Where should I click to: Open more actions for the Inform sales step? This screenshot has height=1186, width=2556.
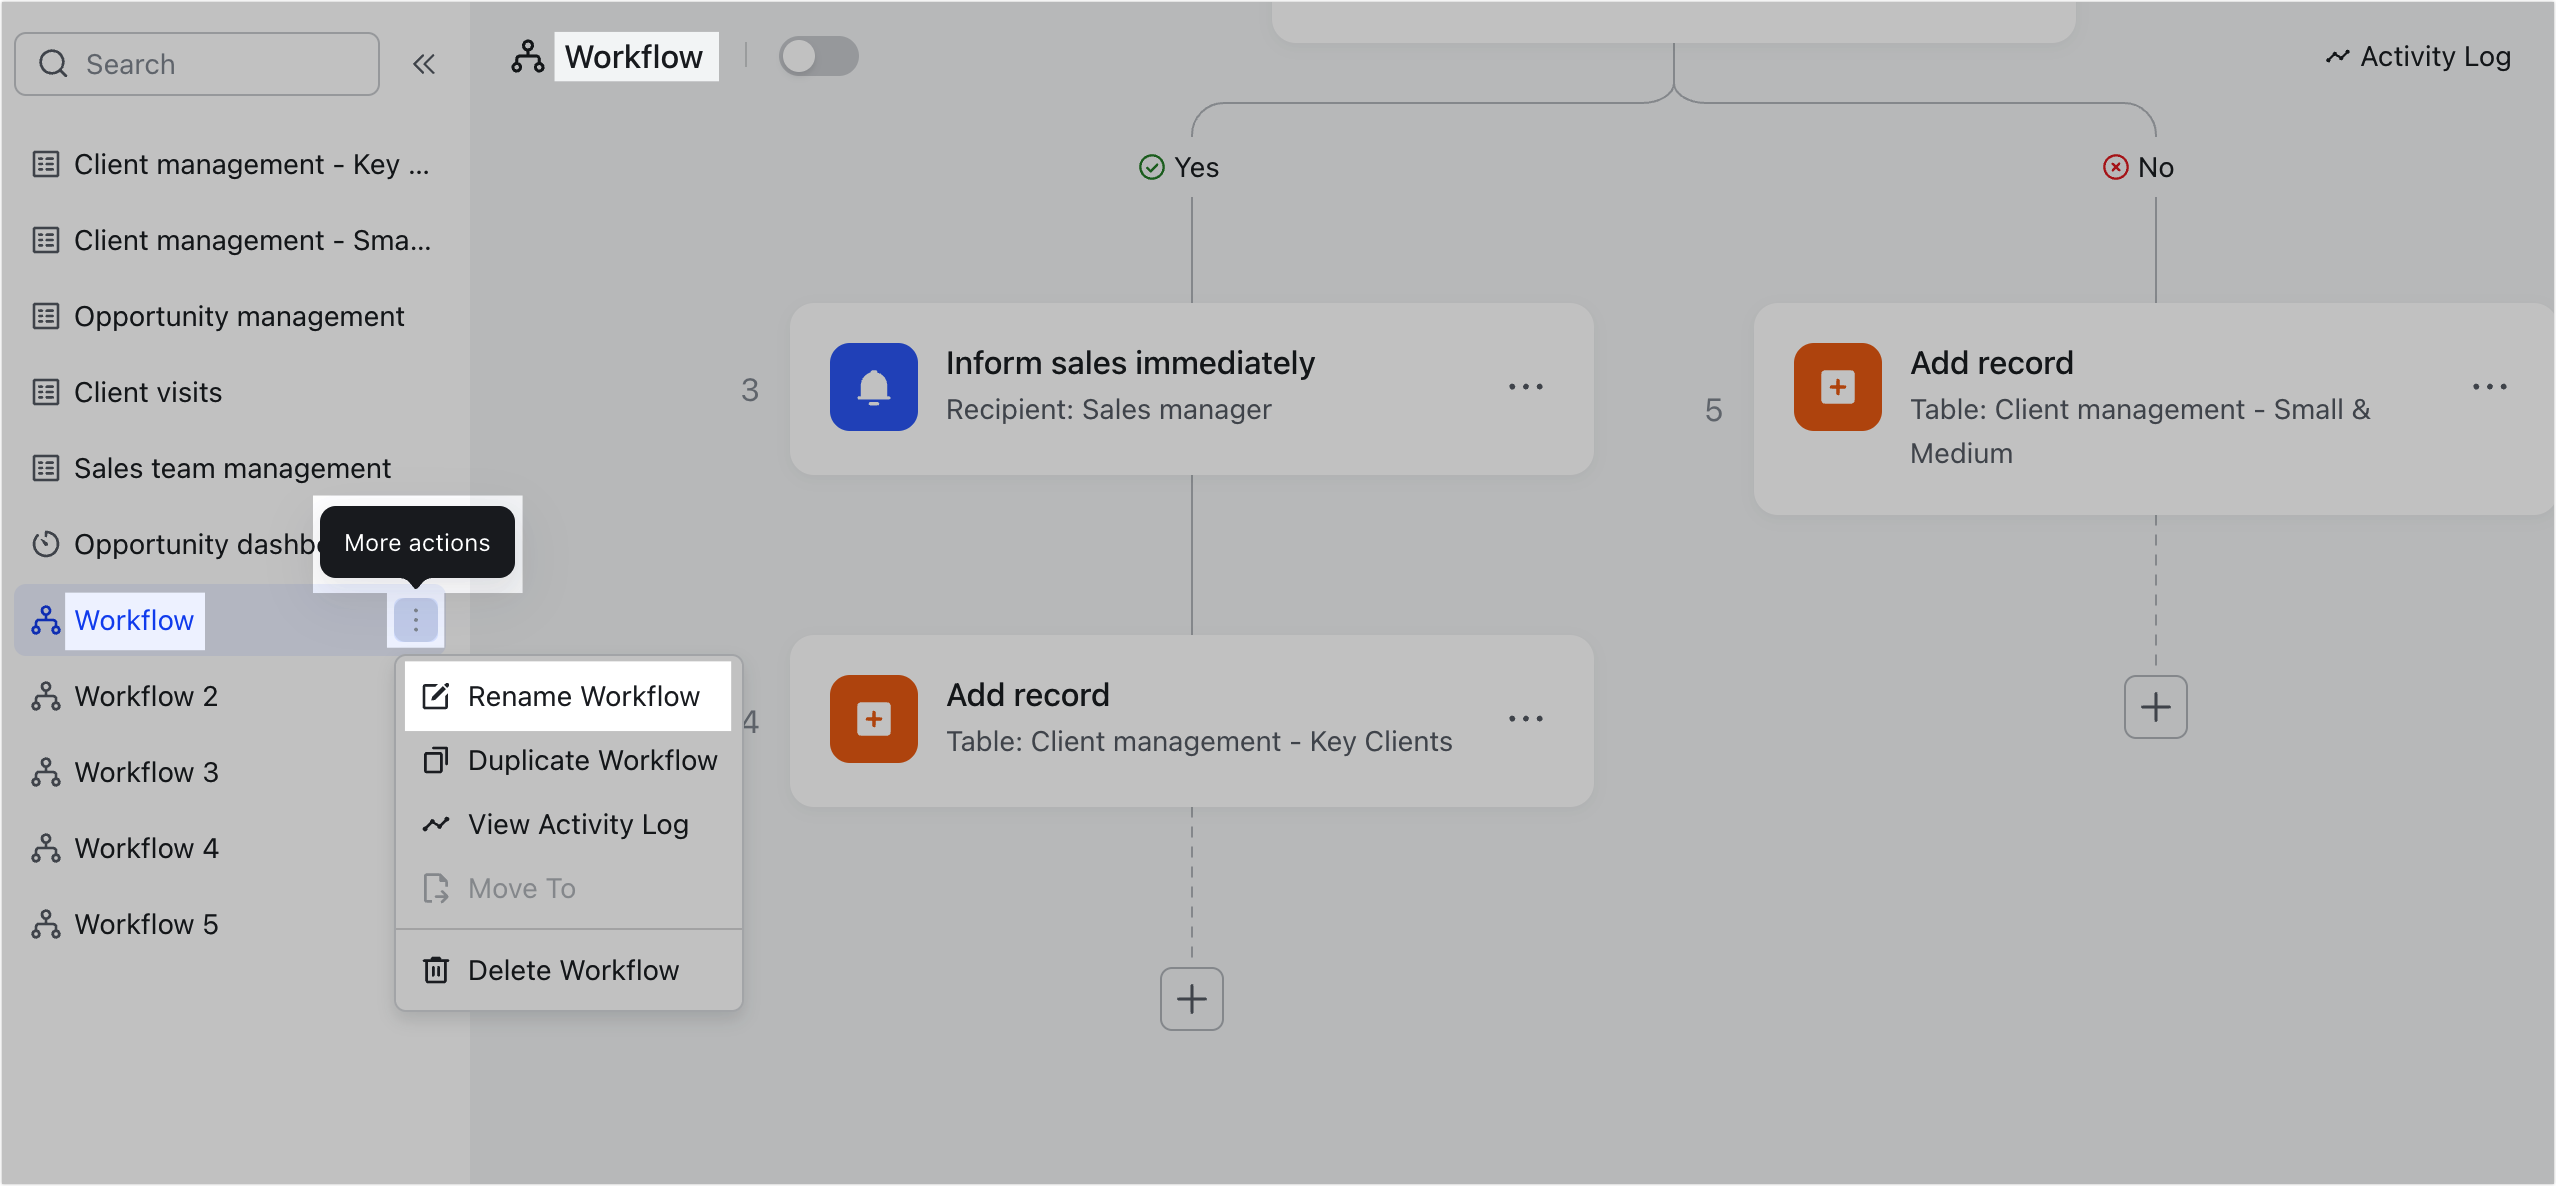coord(1525,387)
